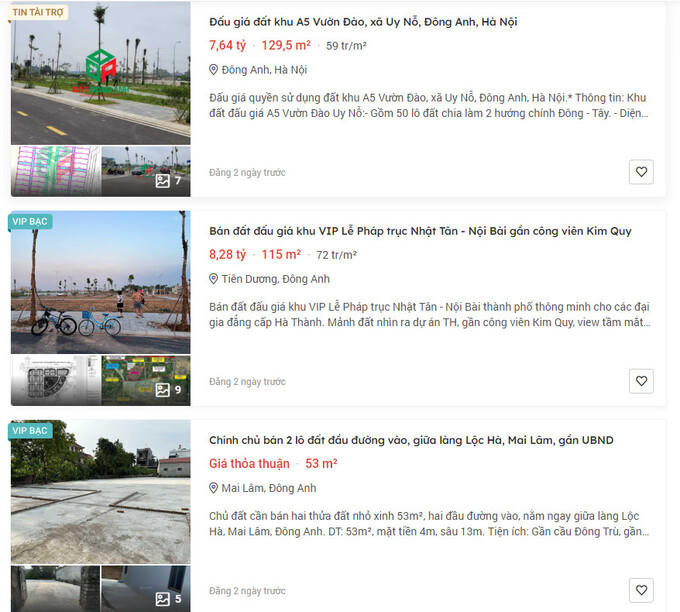This screenshot has height=612, width=680.
Task: View main road photo of A5 Vườn Đào
Action: pyautogui.click(x=101, y=73)
